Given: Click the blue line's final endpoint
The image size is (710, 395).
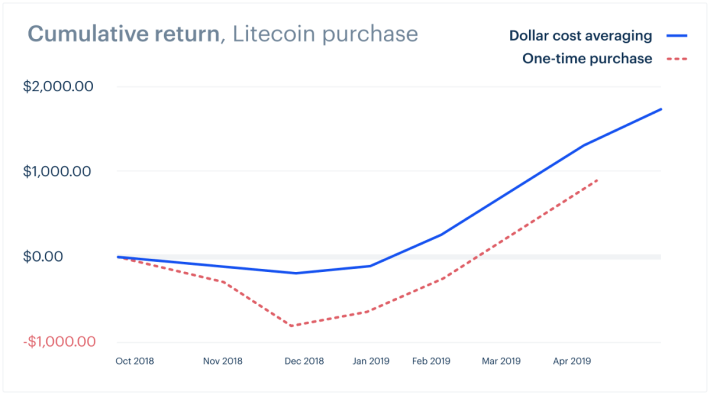Looking at the screenshot, I should 661,109.
